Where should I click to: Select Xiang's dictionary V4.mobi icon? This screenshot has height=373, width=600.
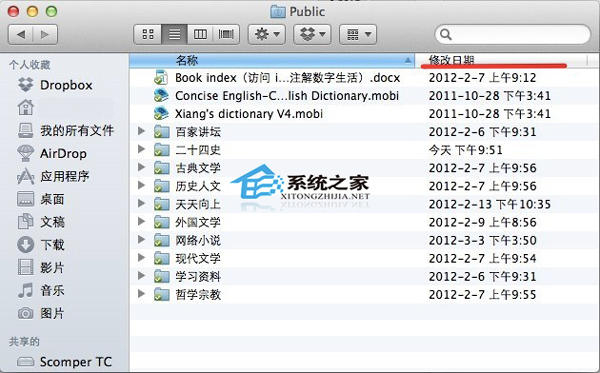click(161, 114)
